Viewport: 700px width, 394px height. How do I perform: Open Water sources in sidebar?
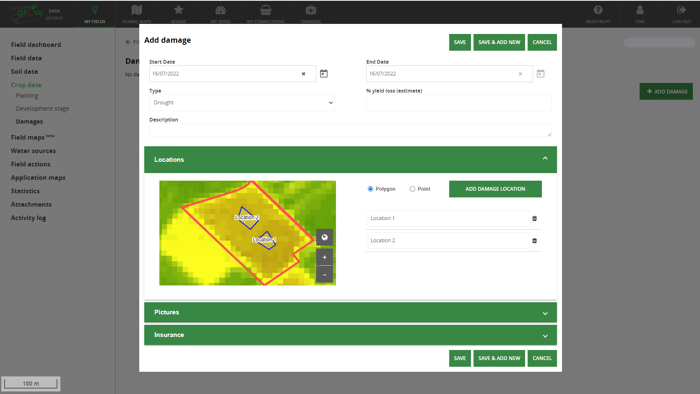click(33, 151)
